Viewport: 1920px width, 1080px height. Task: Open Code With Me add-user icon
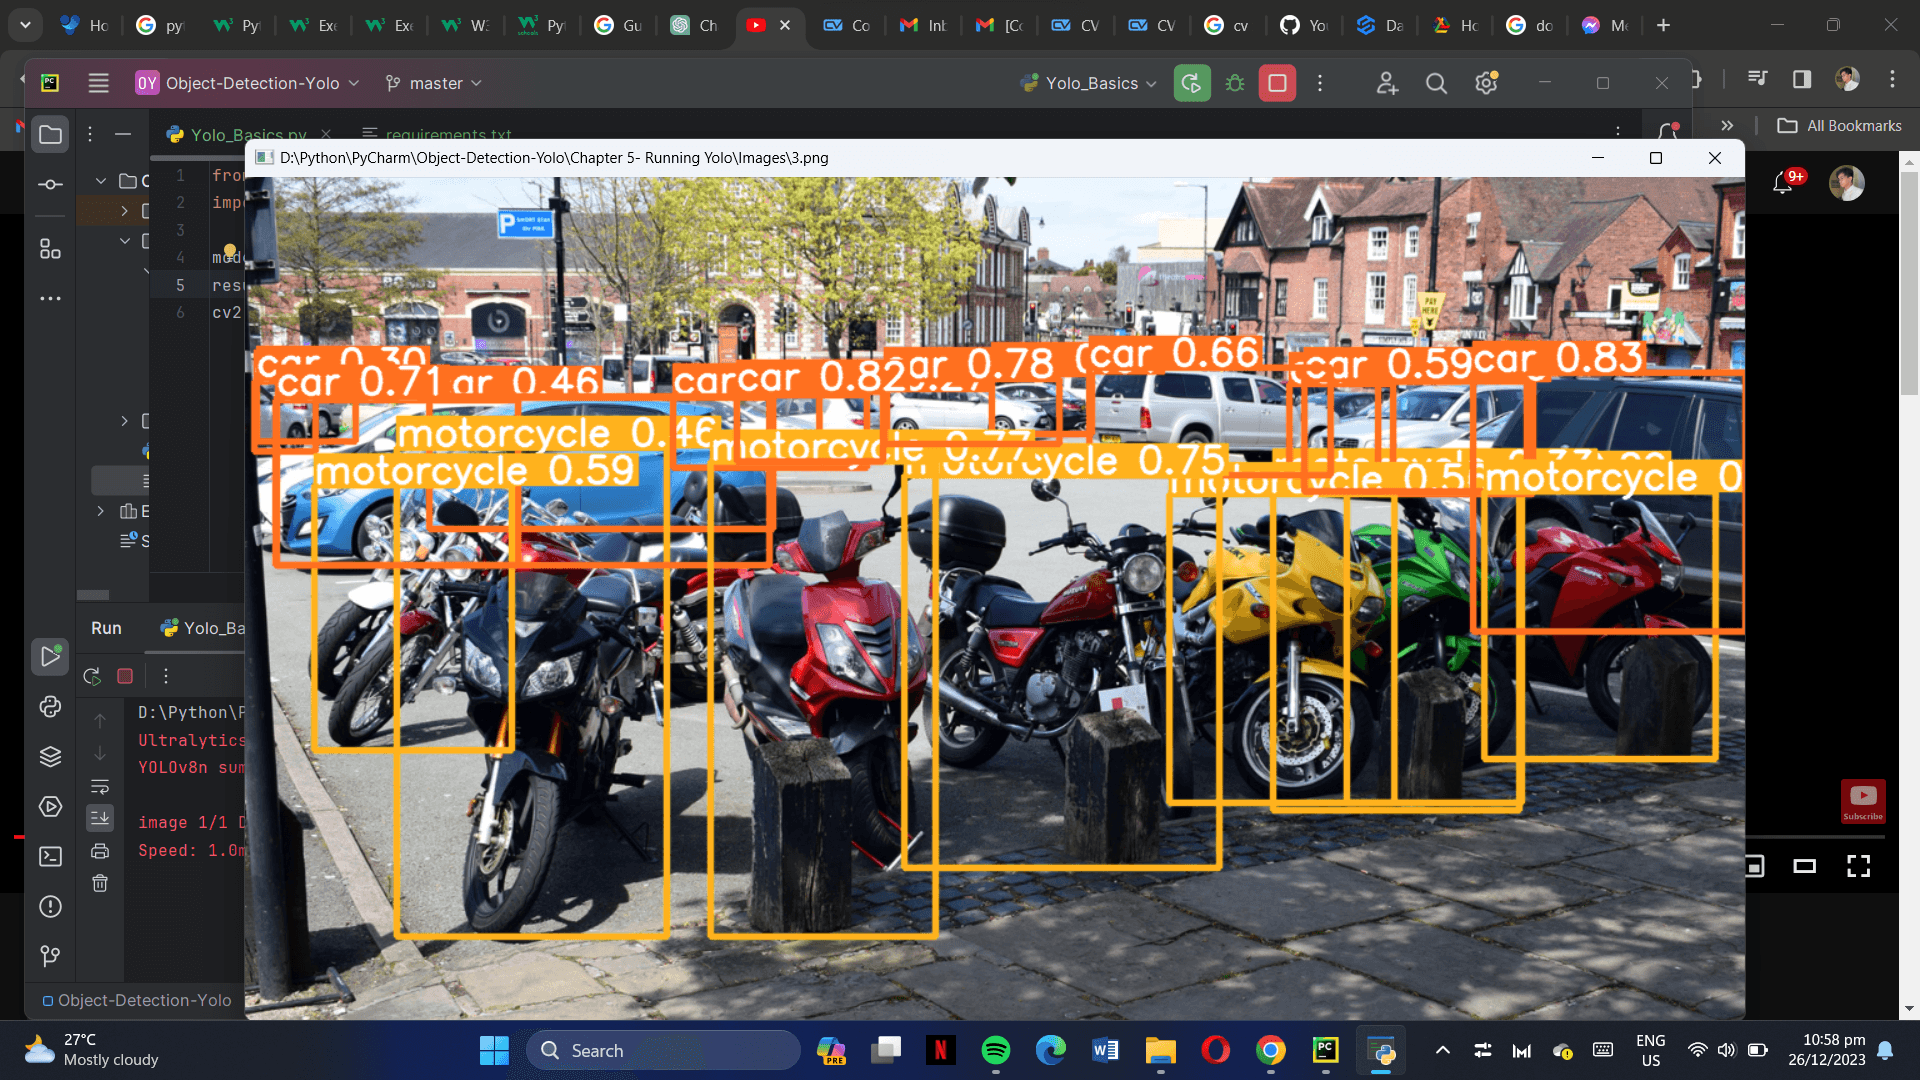coord(1386,83)
